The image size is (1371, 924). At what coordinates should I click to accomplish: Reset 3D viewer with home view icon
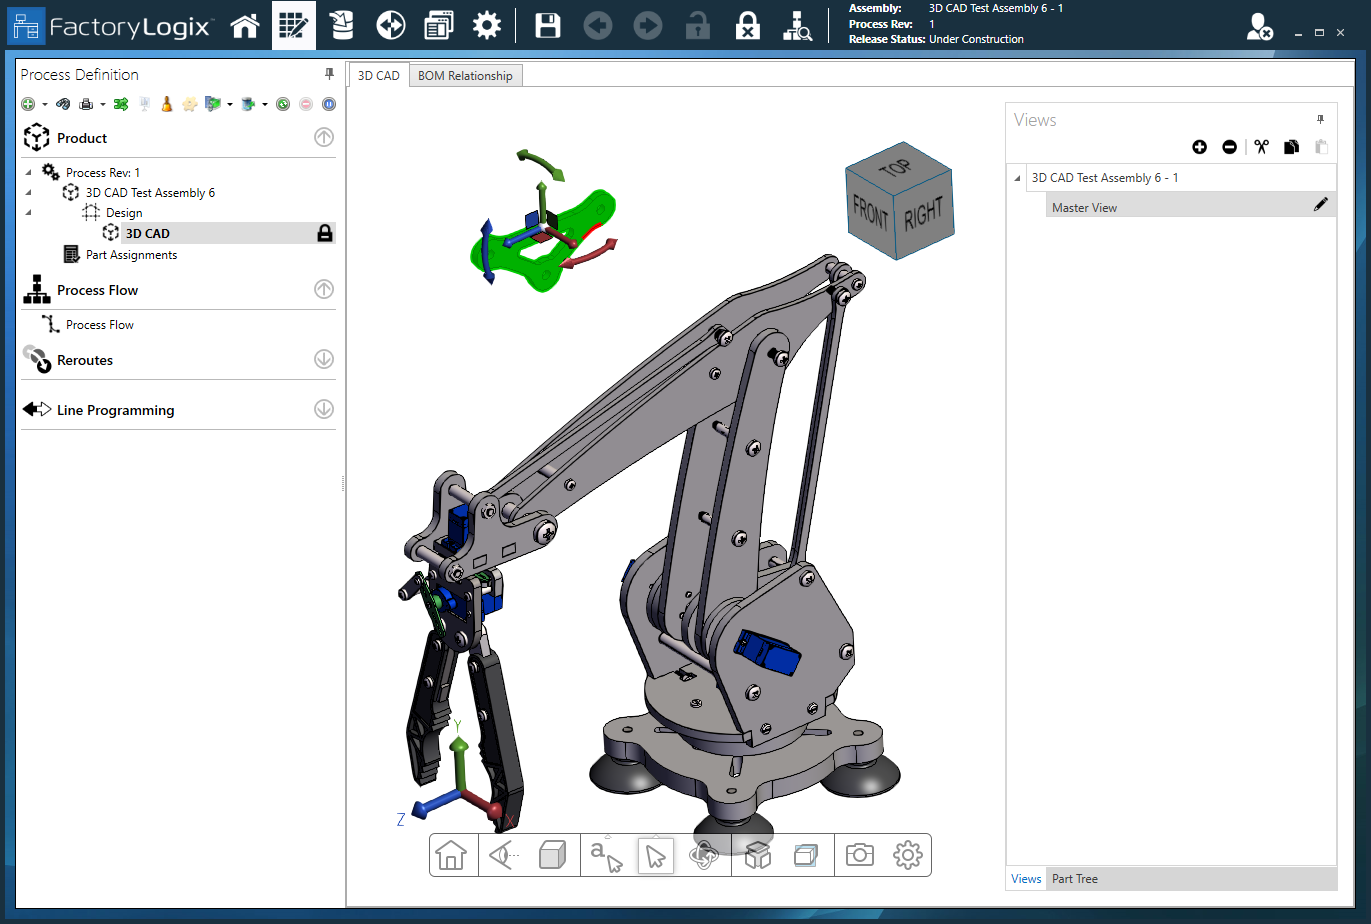(x=451, y=856)
